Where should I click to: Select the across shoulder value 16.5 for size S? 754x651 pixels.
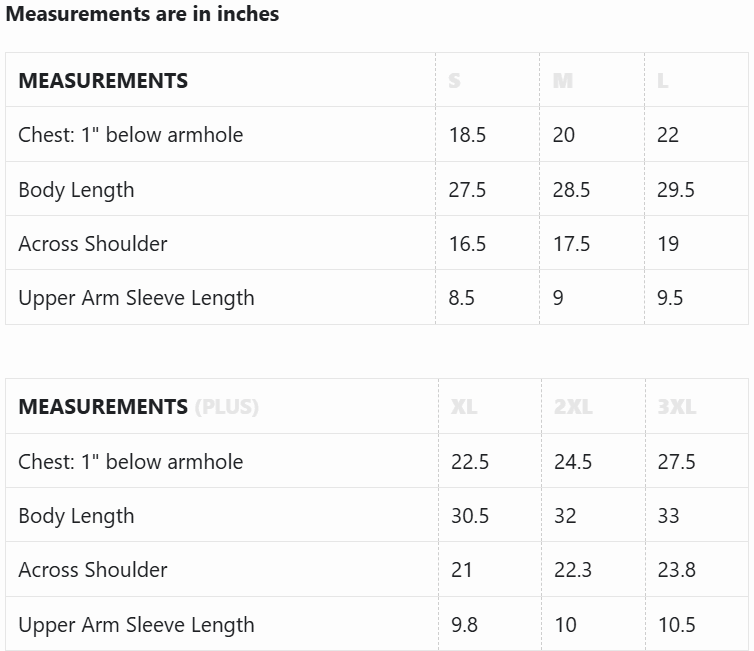[467, 244]
